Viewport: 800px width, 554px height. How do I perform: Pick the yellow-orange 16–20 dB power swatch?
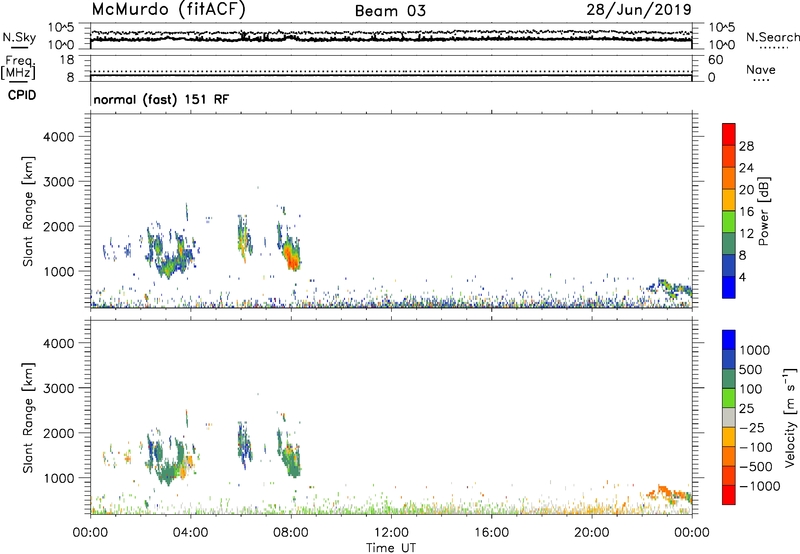(729, 200)
